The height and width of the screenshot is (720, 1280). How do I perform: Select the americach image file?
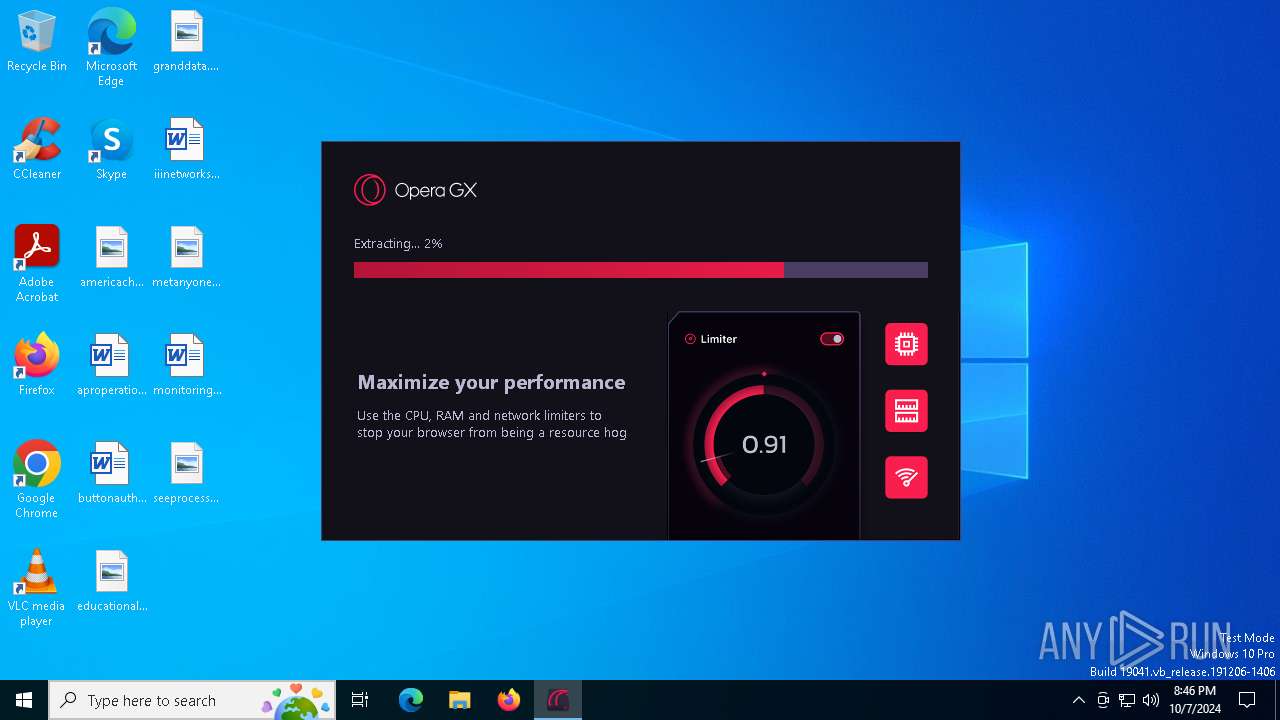(111, 258)
